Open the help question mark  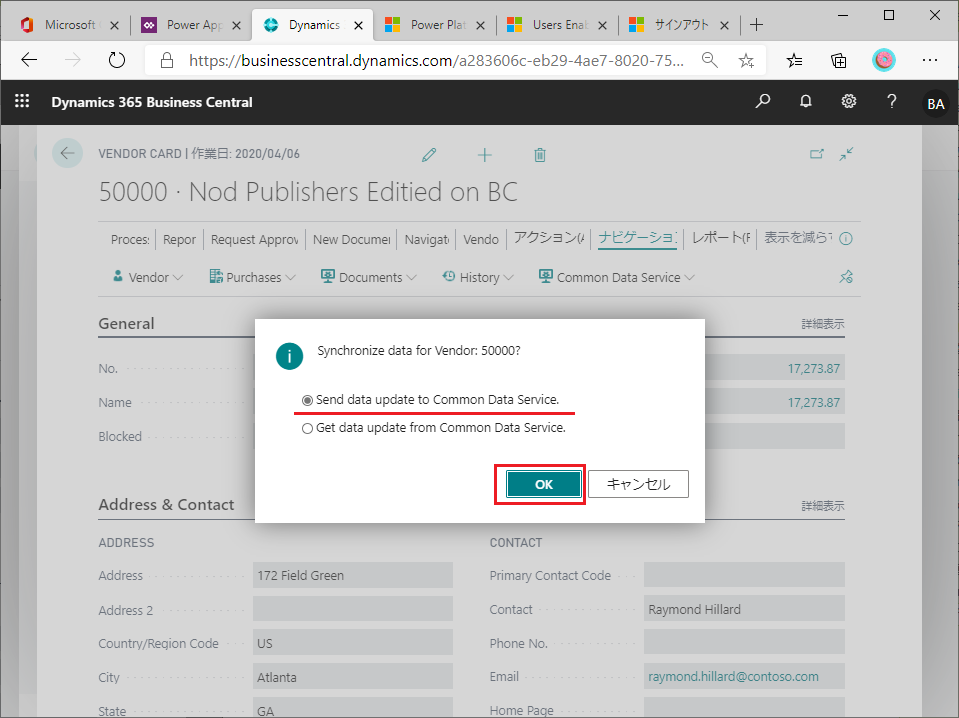pyautogui.click(x=892, y=102)
